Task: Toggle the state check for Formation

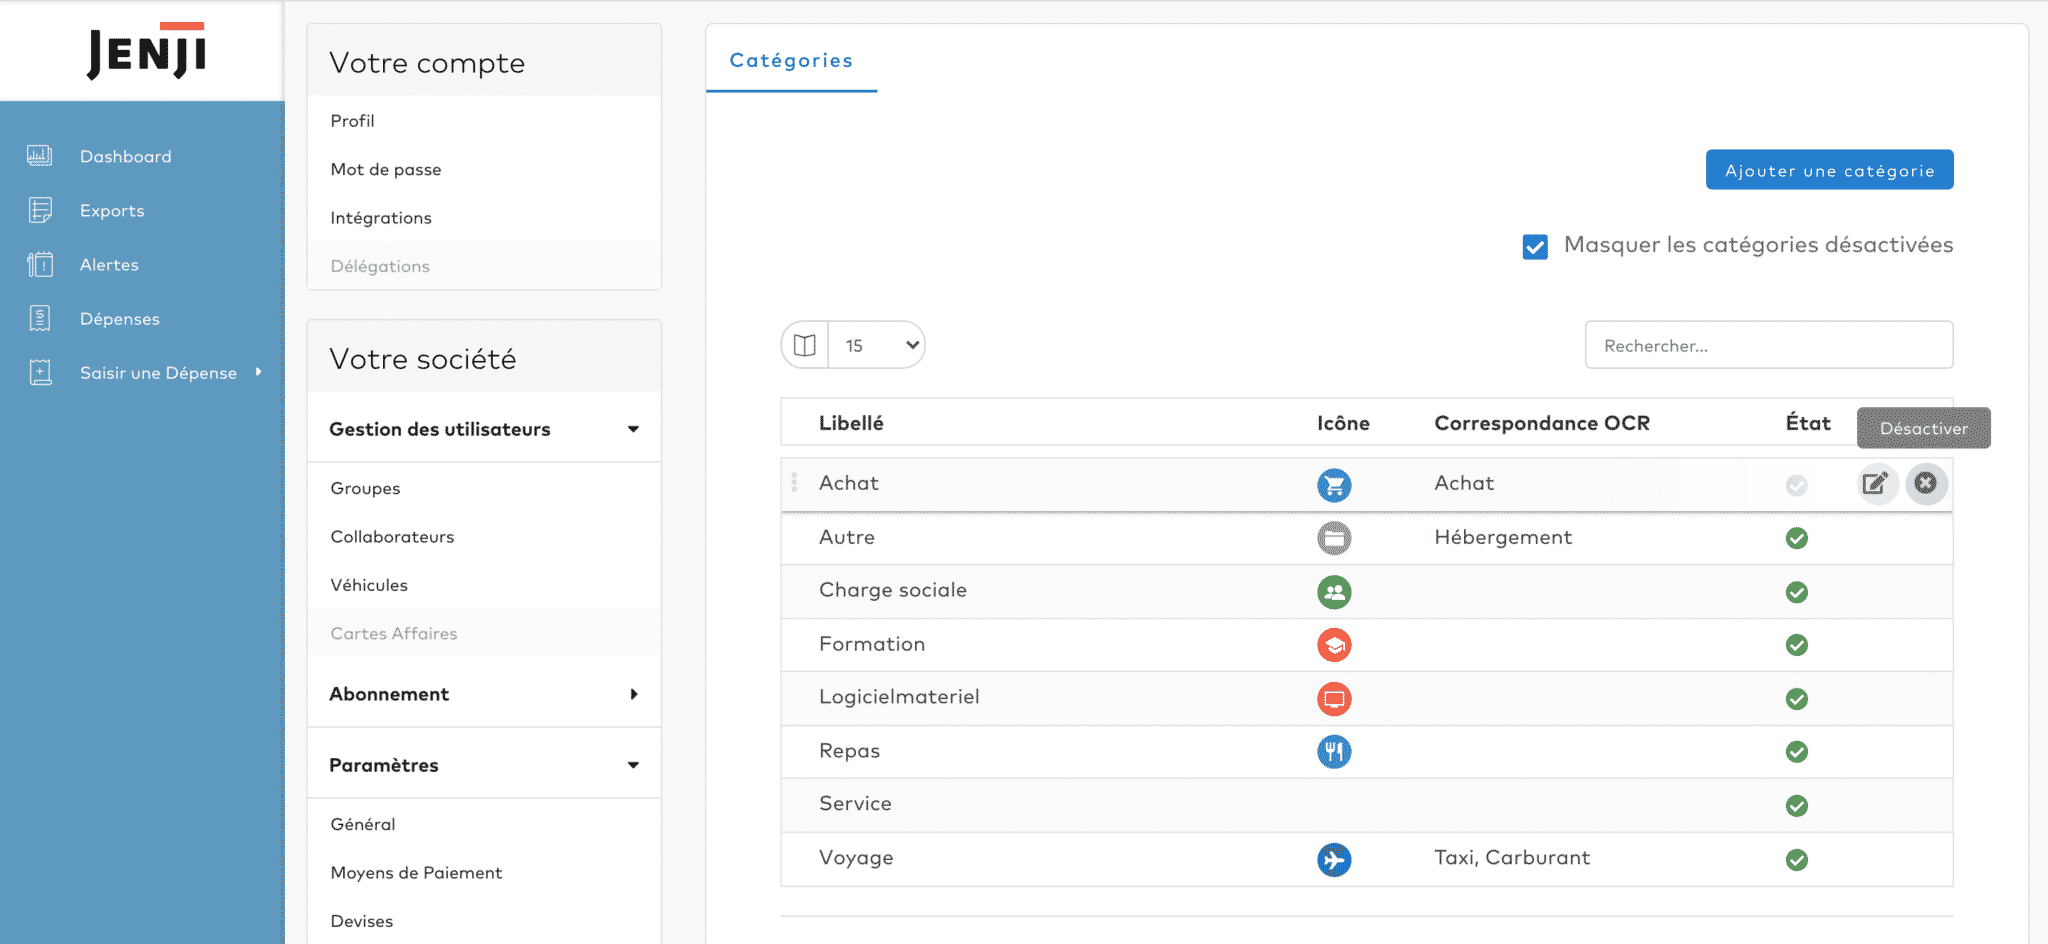Action: click(x=1797, y=645)
